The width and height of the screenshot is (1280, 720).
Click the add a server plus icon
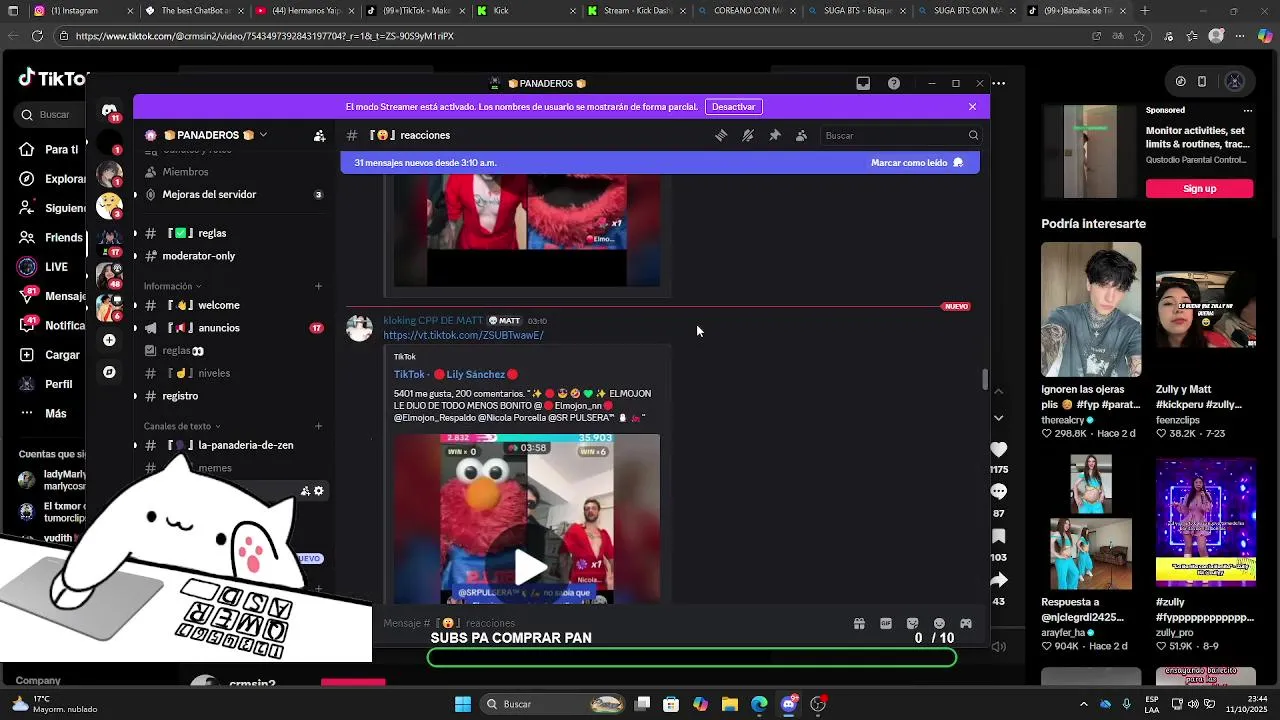109,340
